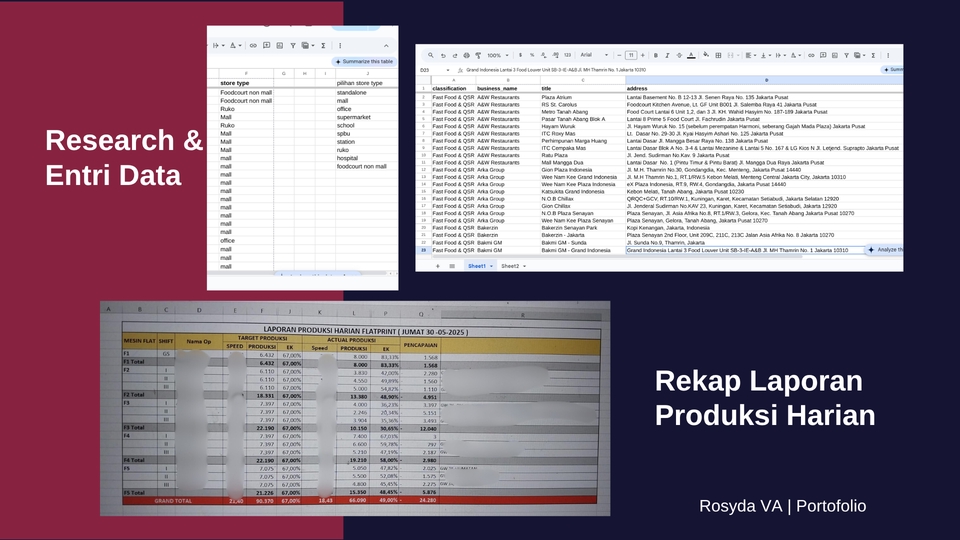Toggle italic formatting
960x540 pixels.
[669, 55]
